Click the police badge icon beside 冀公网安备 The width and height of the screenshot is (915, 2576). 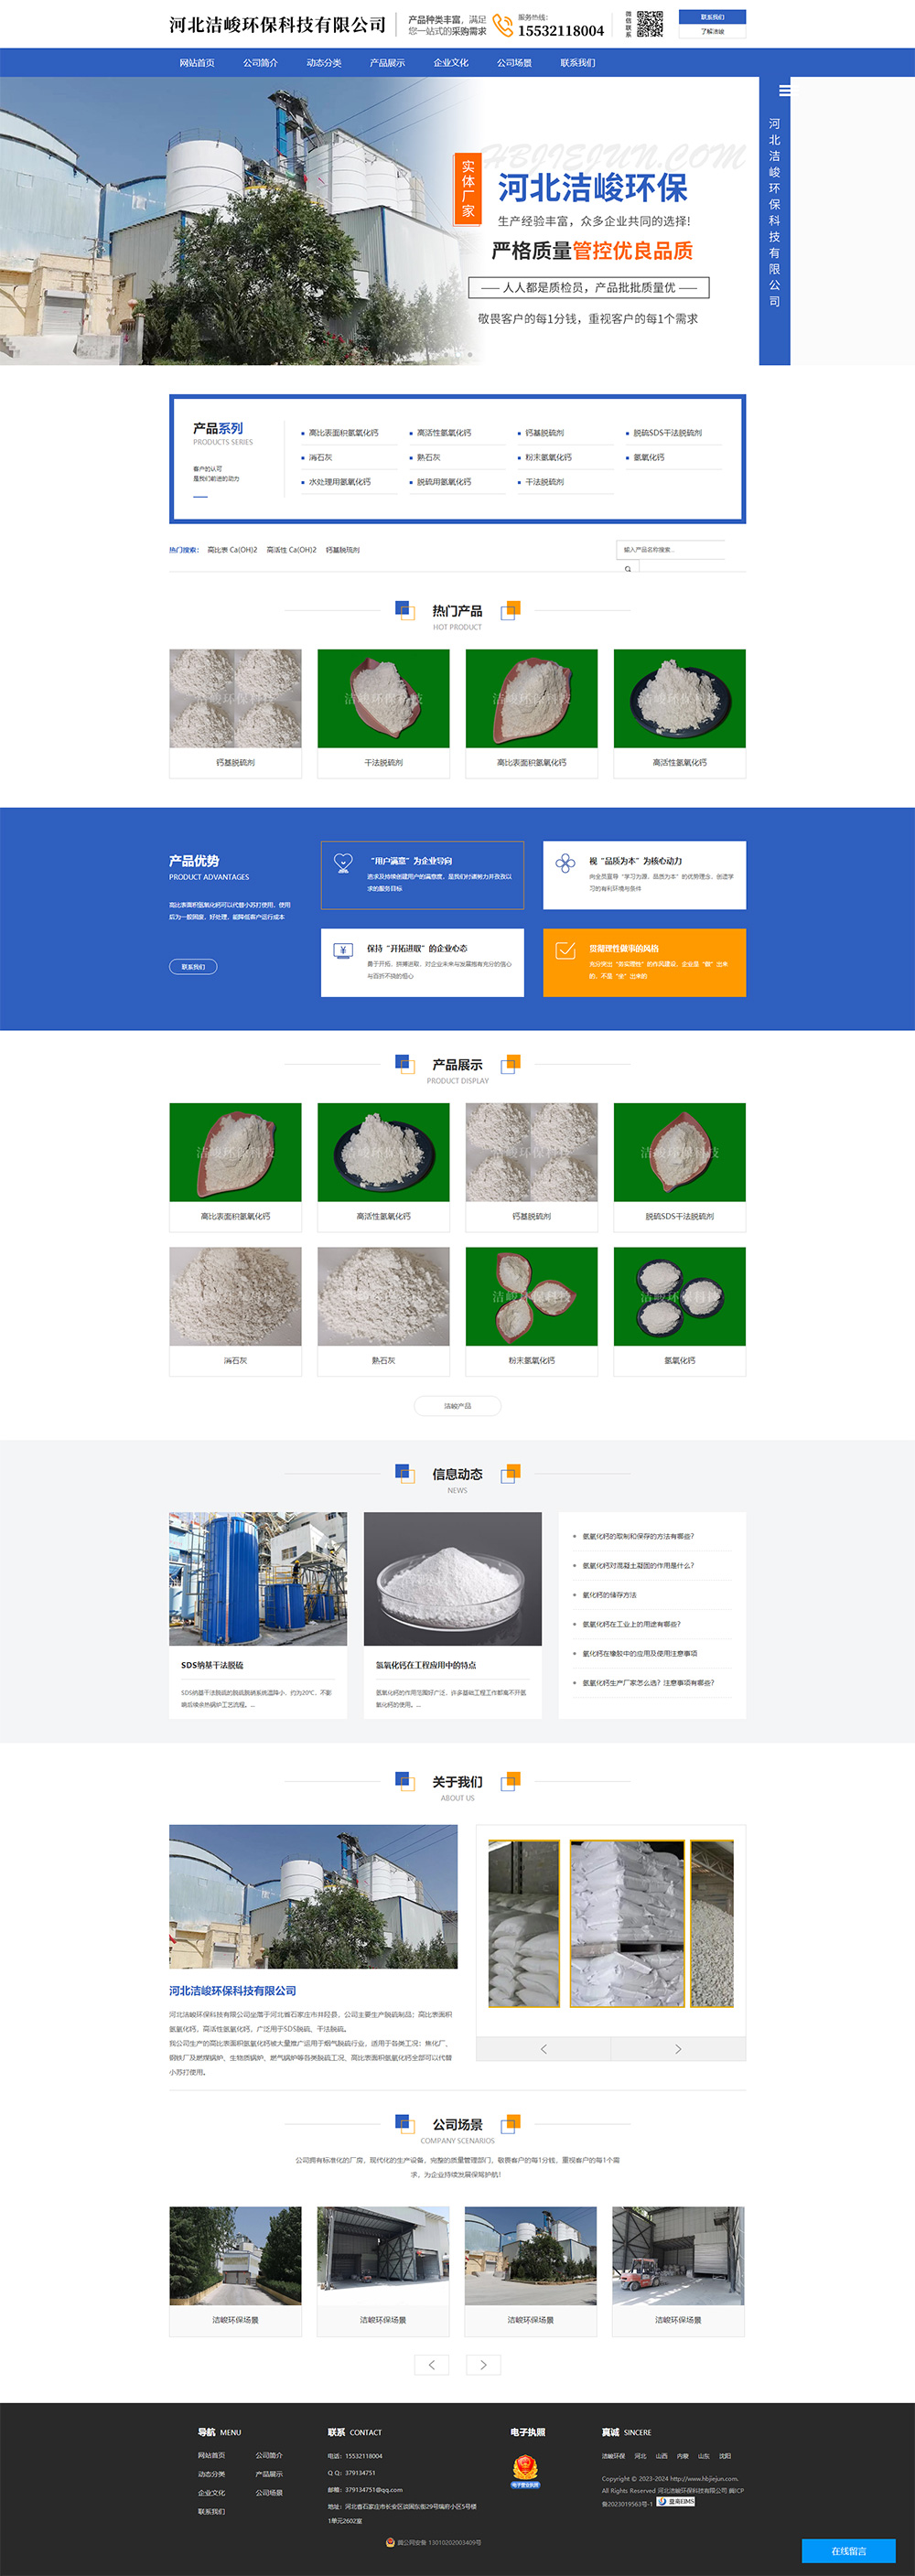(x=390, y=2542)
